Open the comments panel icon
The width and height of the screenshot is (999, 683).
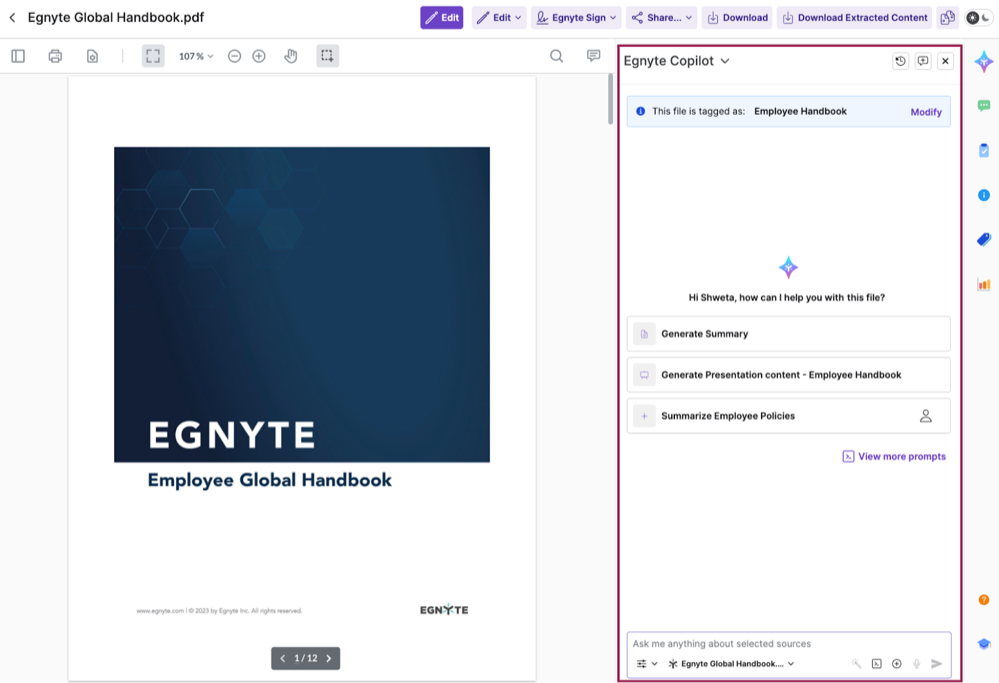point(593,56)
